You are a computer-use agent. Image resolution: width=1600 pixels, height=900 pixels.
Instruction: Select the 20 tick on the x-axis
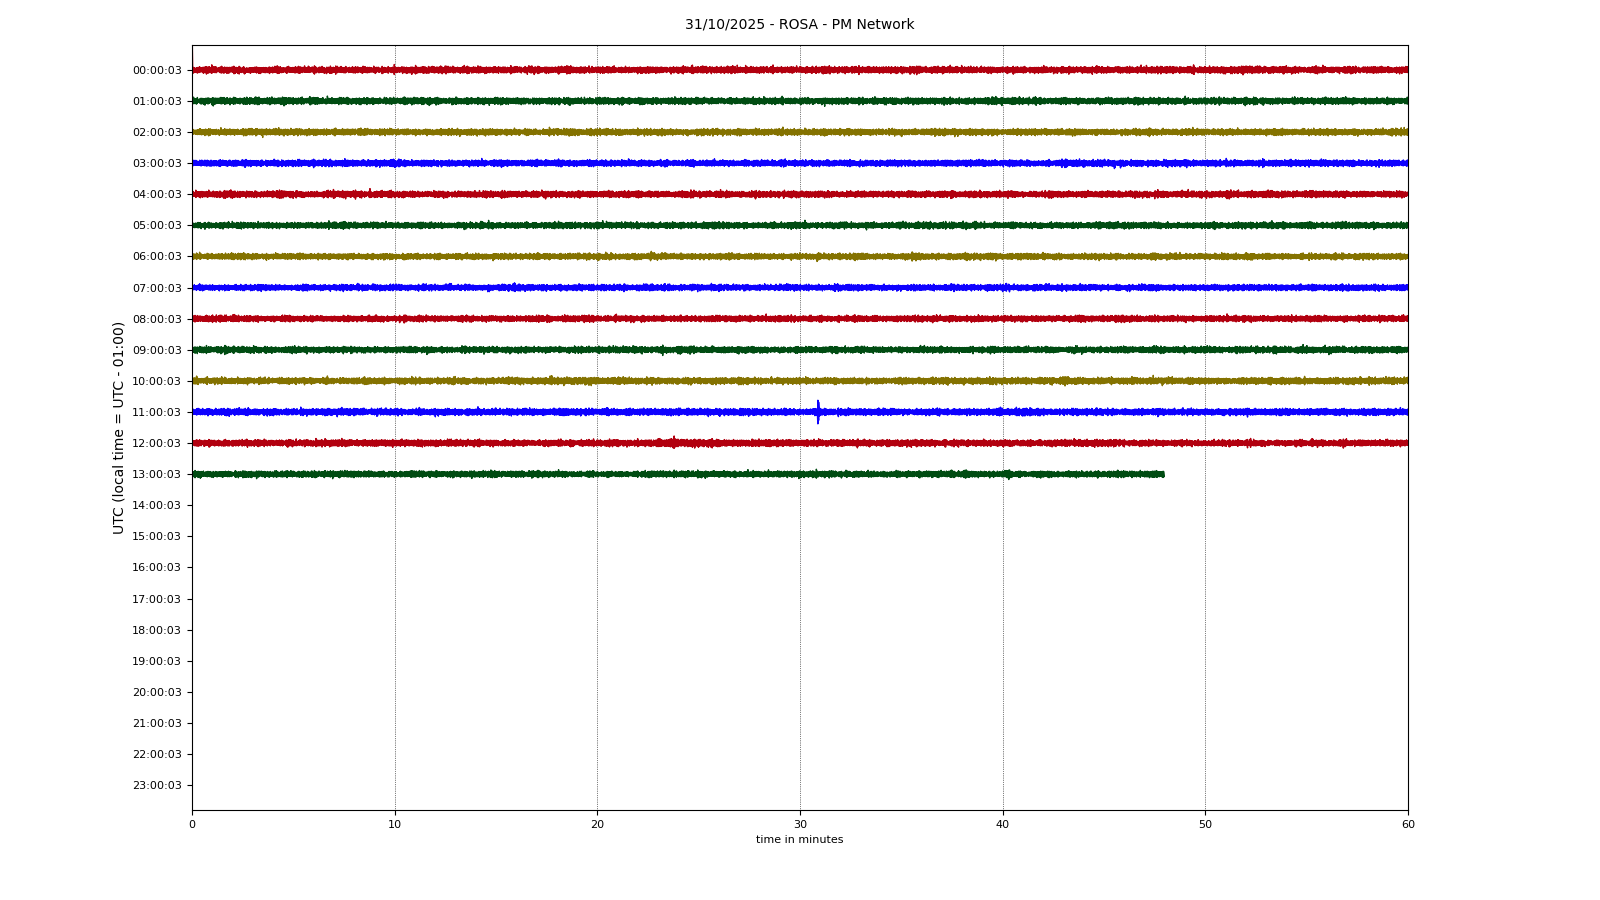click(x=597, y=825)
